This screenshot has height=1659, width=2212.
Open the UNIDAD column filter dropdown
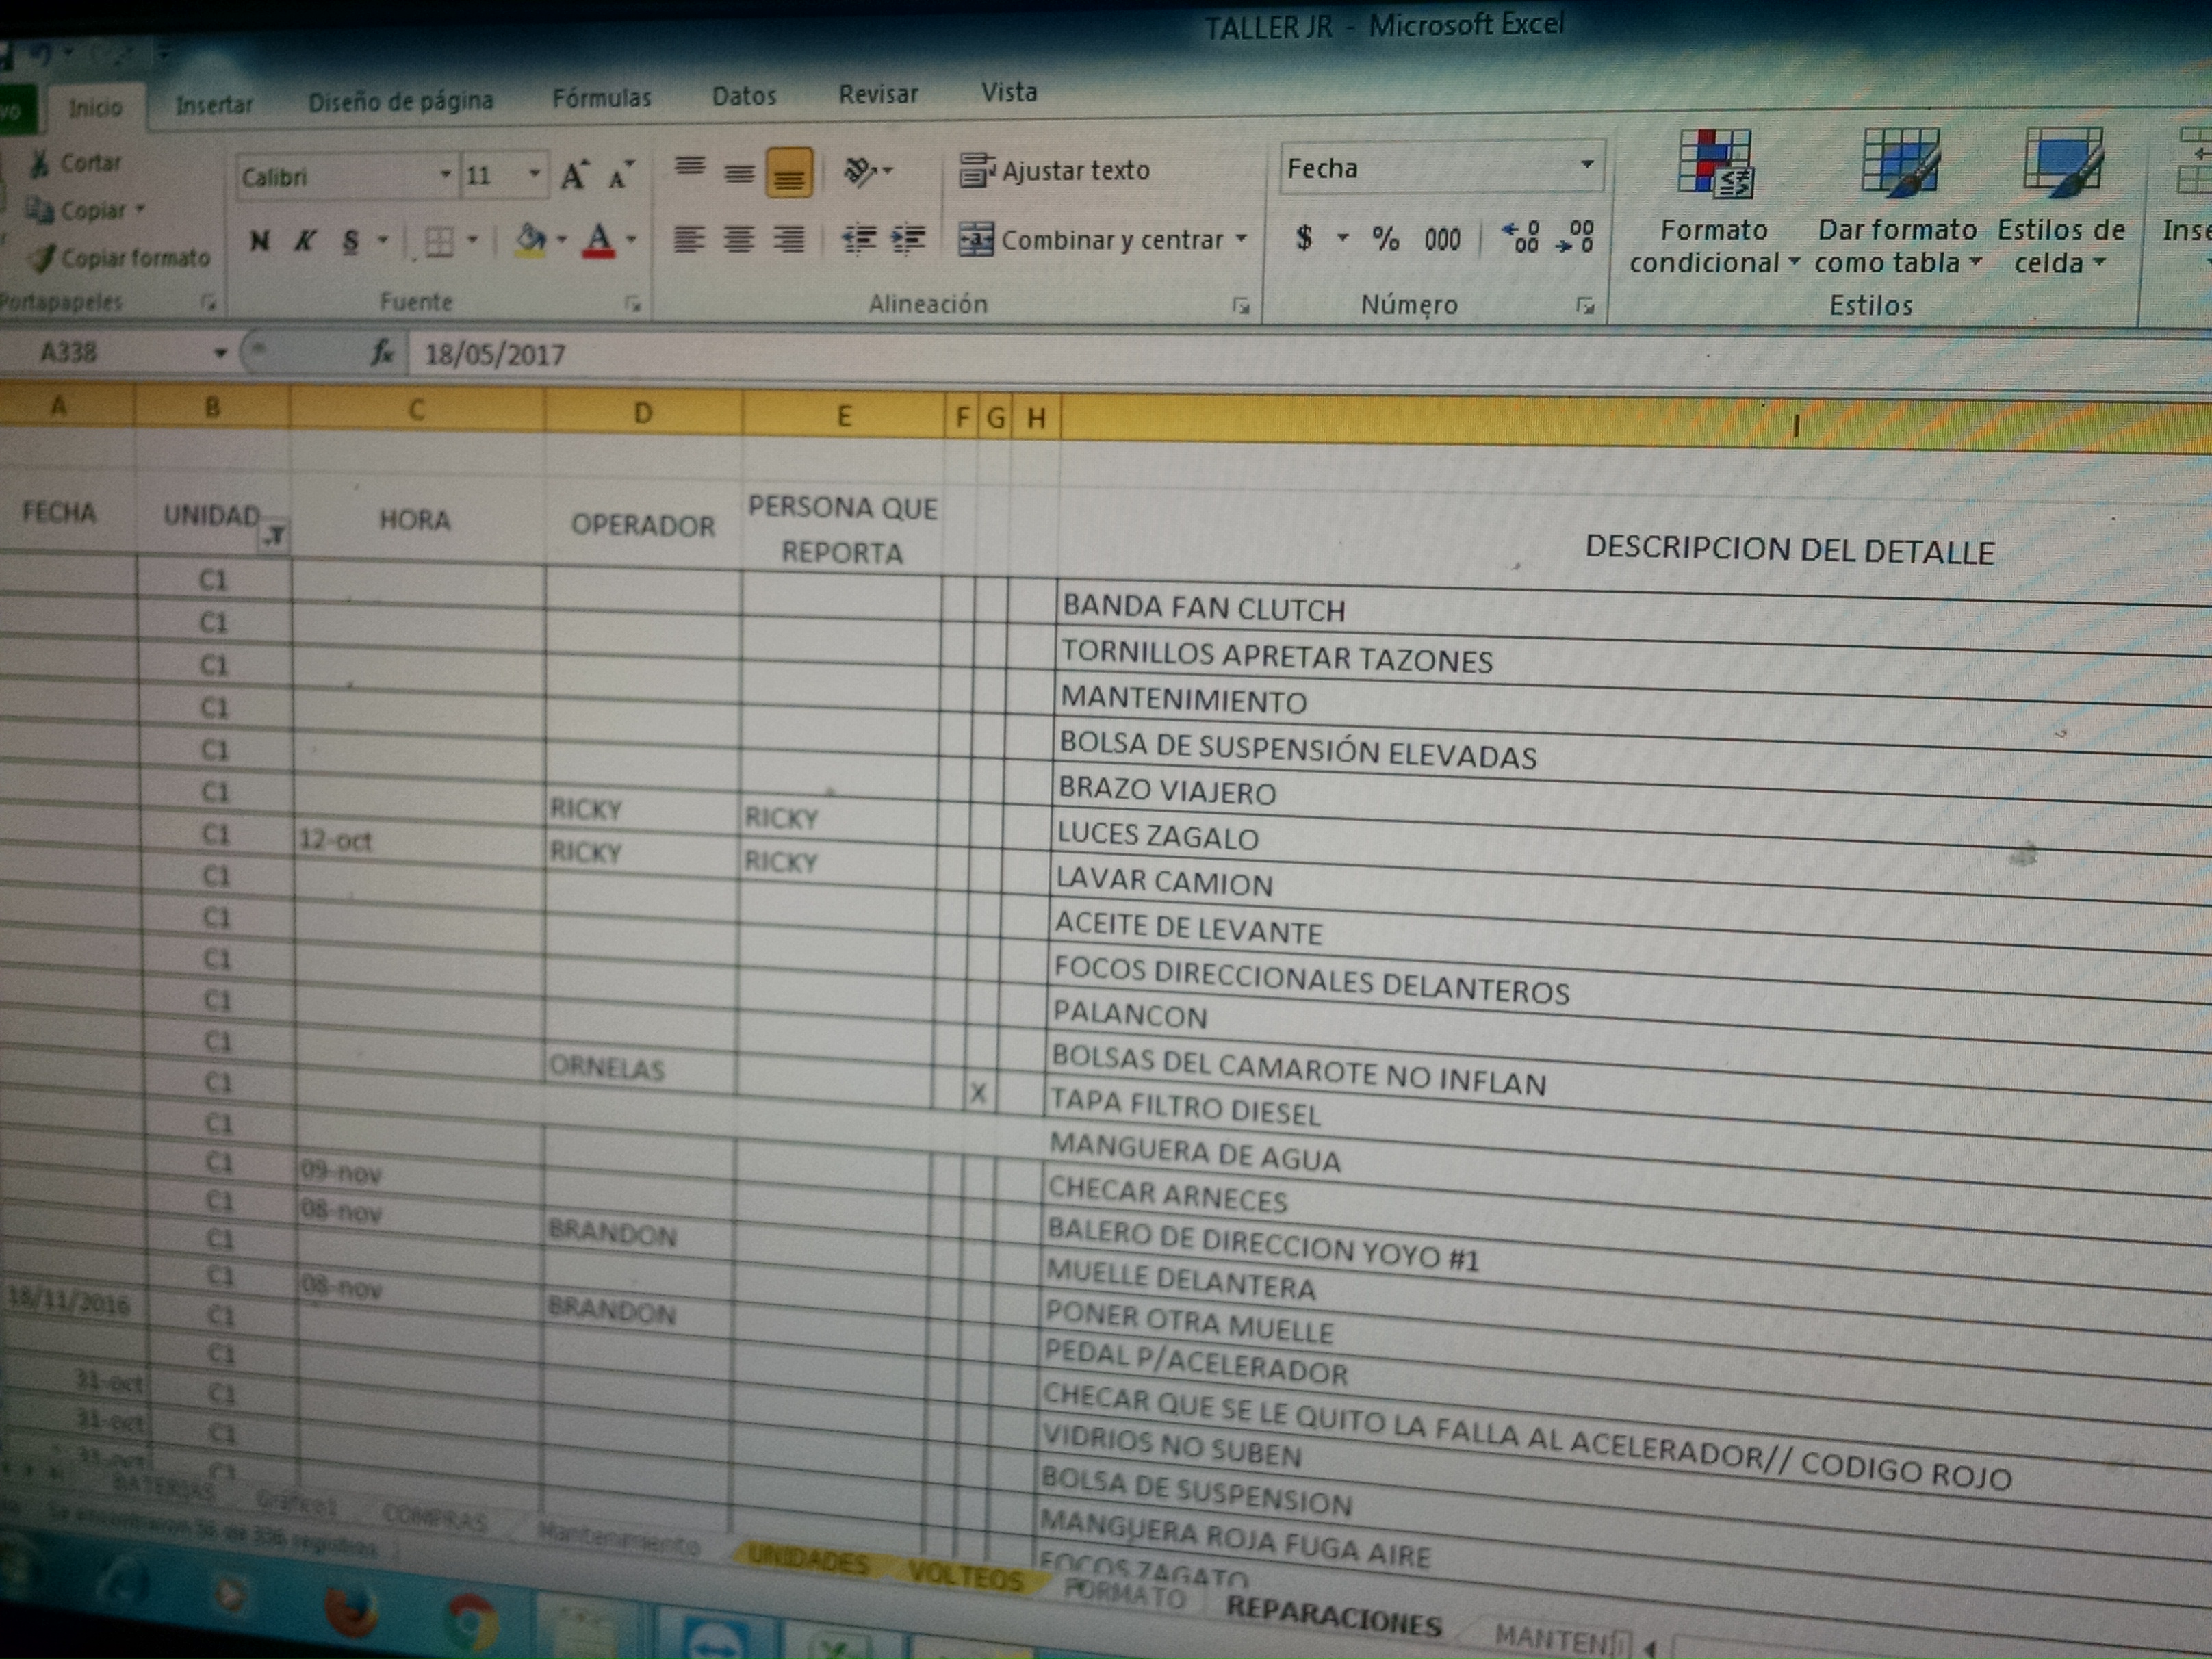(x=274, y=537)
